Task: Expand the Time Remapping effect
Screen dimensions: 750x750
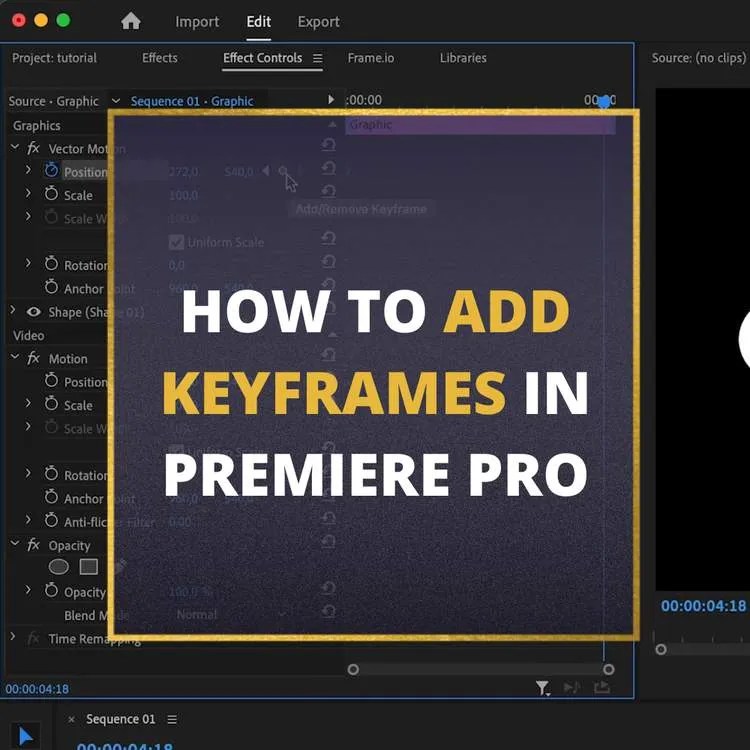Action: click(x=13, y=637)
